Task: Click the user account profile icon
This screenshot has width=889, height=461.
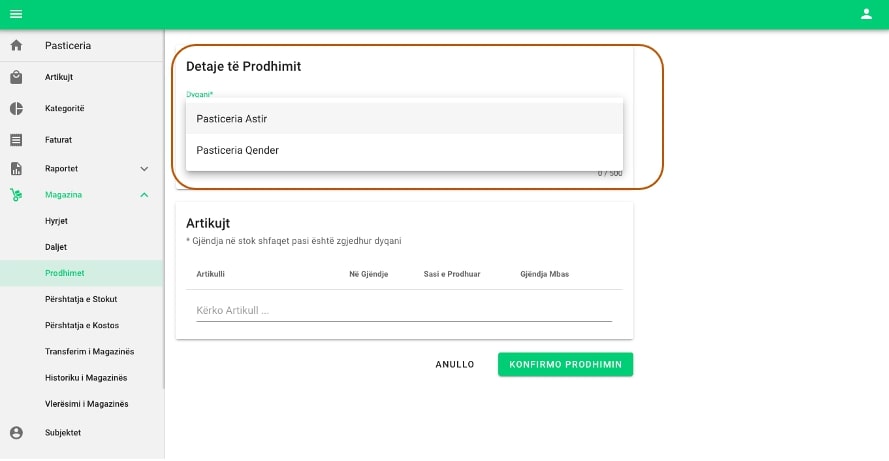Action: [866, 13]
